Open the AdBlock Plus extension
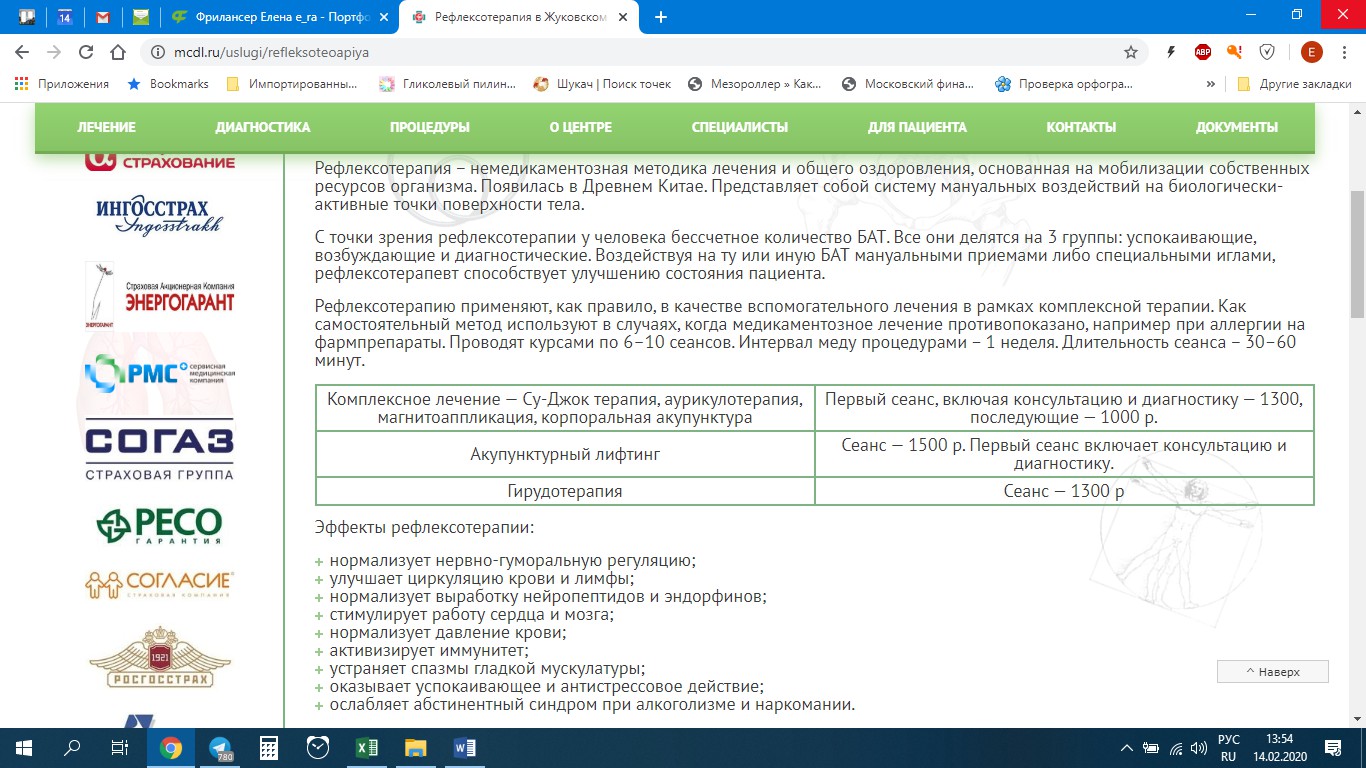Viewport: 1366px width, 768px height. 1203,52
